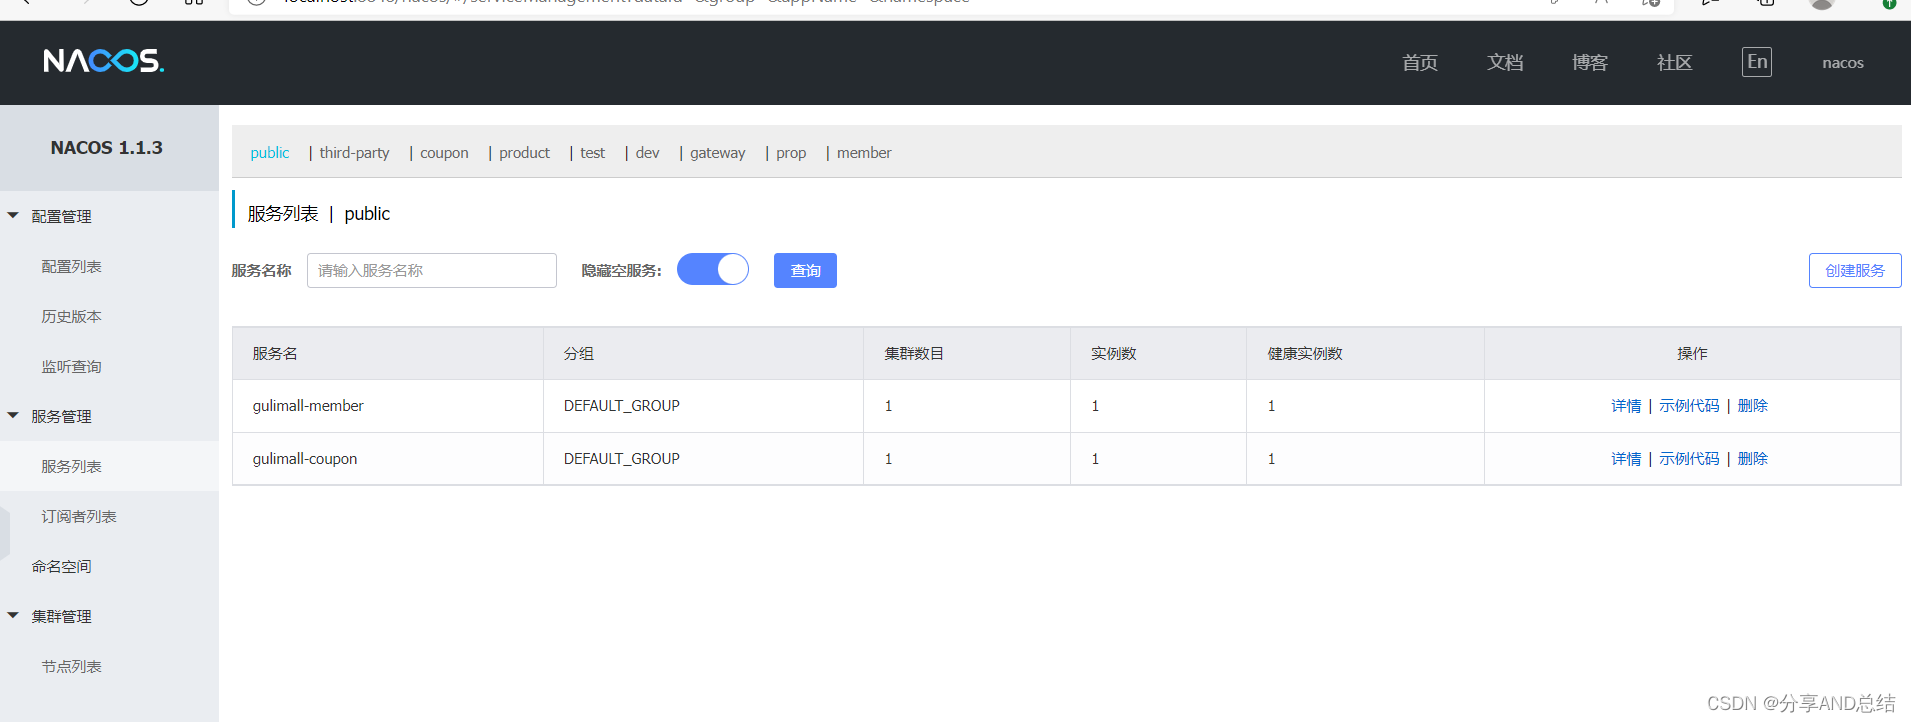The height and width of the screenshot is (722, 1911).
Task: Open 详情 for gulimall-member
Action: [x=1626, y=406]
